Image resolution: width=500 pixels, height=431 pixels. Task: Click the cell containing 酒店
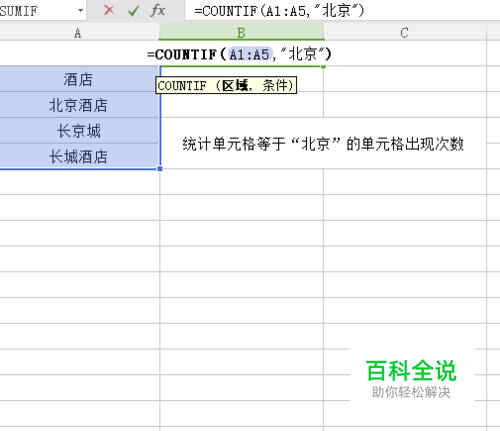pos(79,79)
